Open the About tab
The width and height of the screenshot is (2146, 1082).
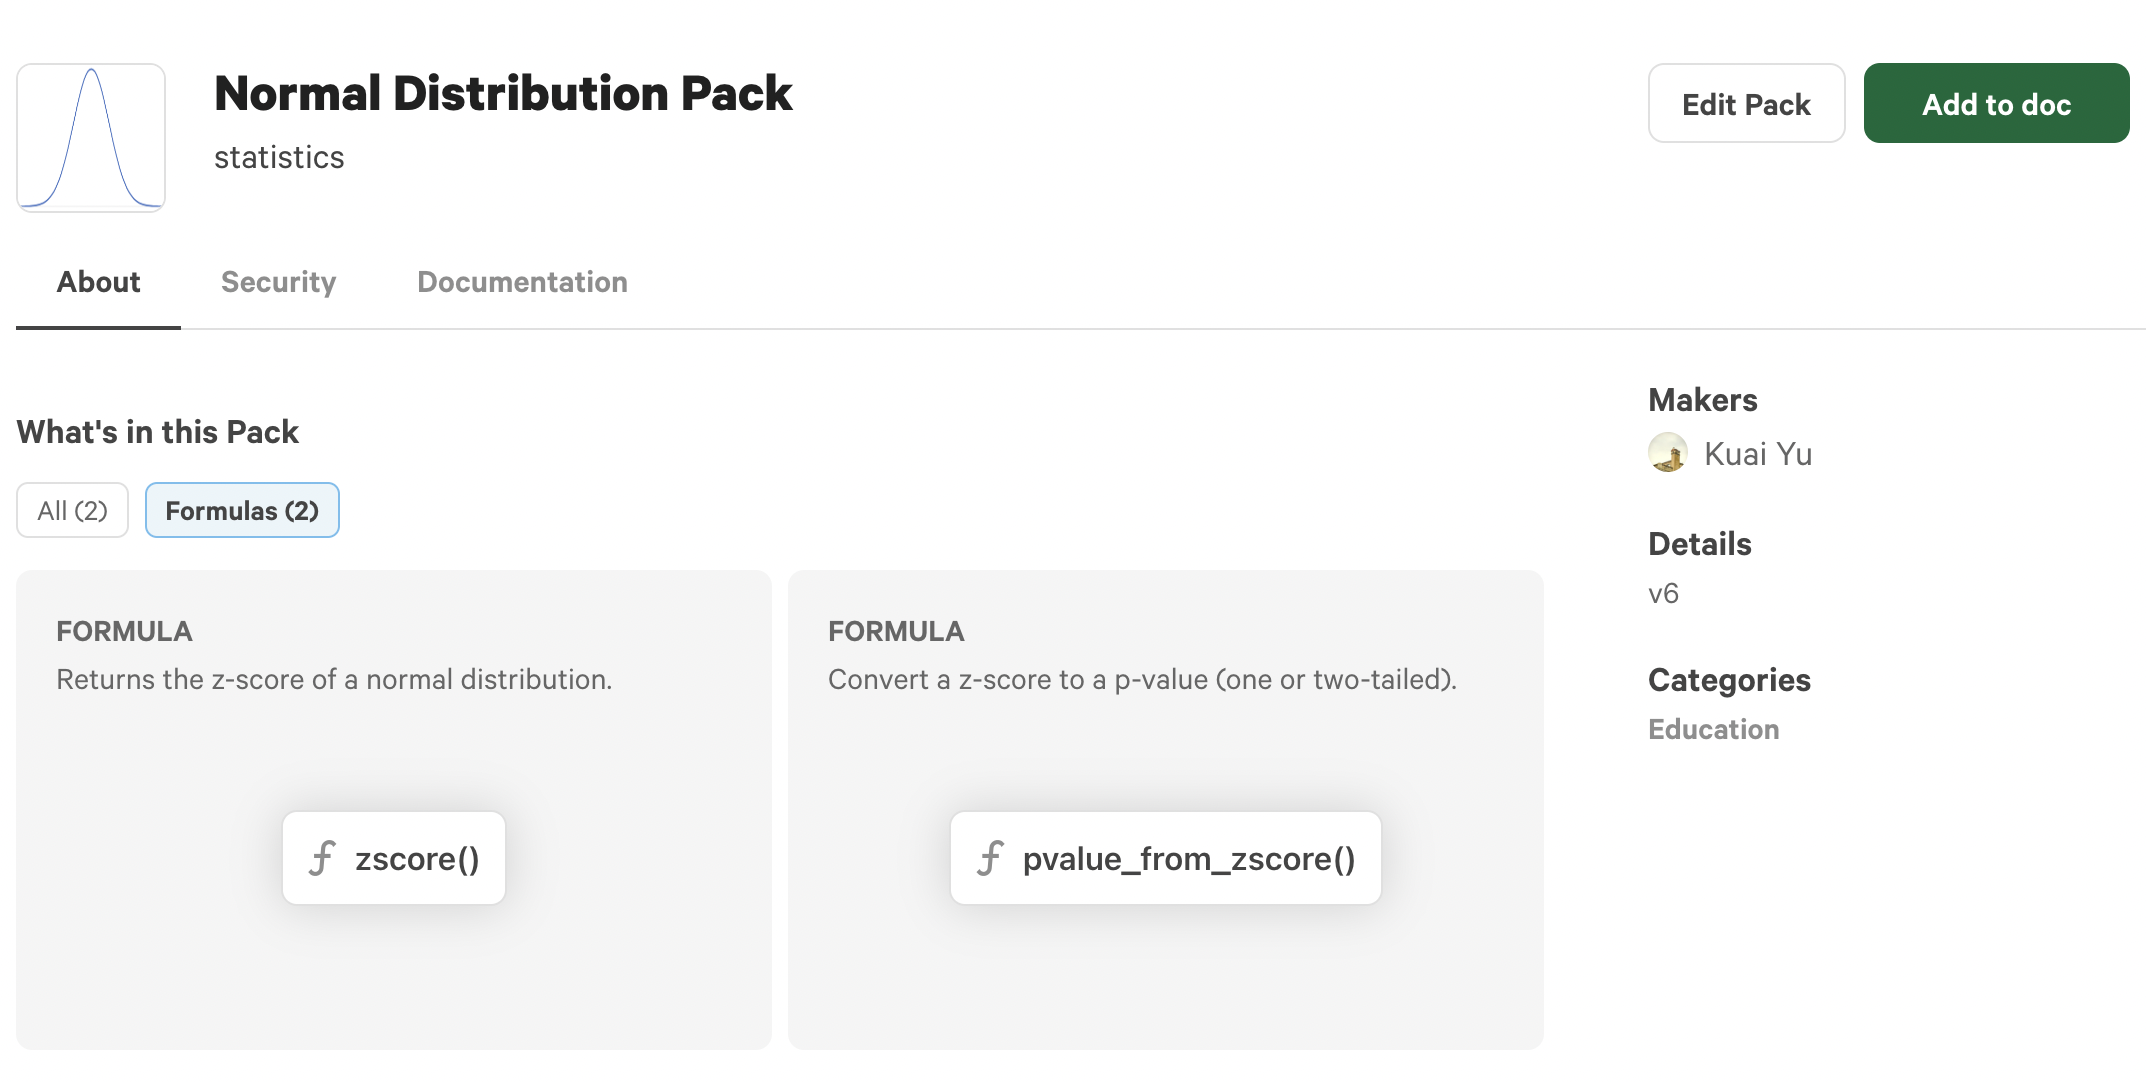(98, 282)
